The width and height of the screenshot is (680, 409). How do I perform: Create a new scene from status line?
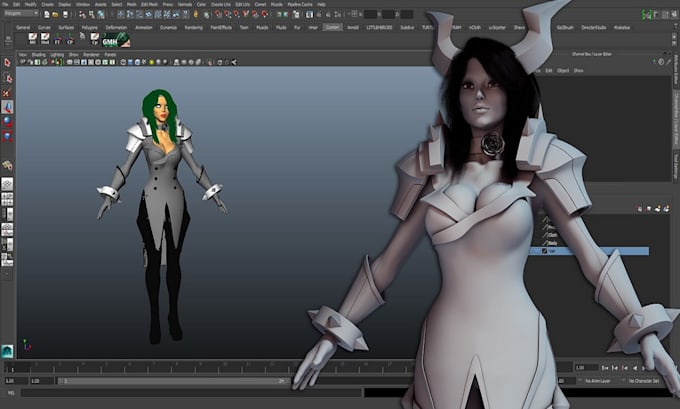point(46,14)
